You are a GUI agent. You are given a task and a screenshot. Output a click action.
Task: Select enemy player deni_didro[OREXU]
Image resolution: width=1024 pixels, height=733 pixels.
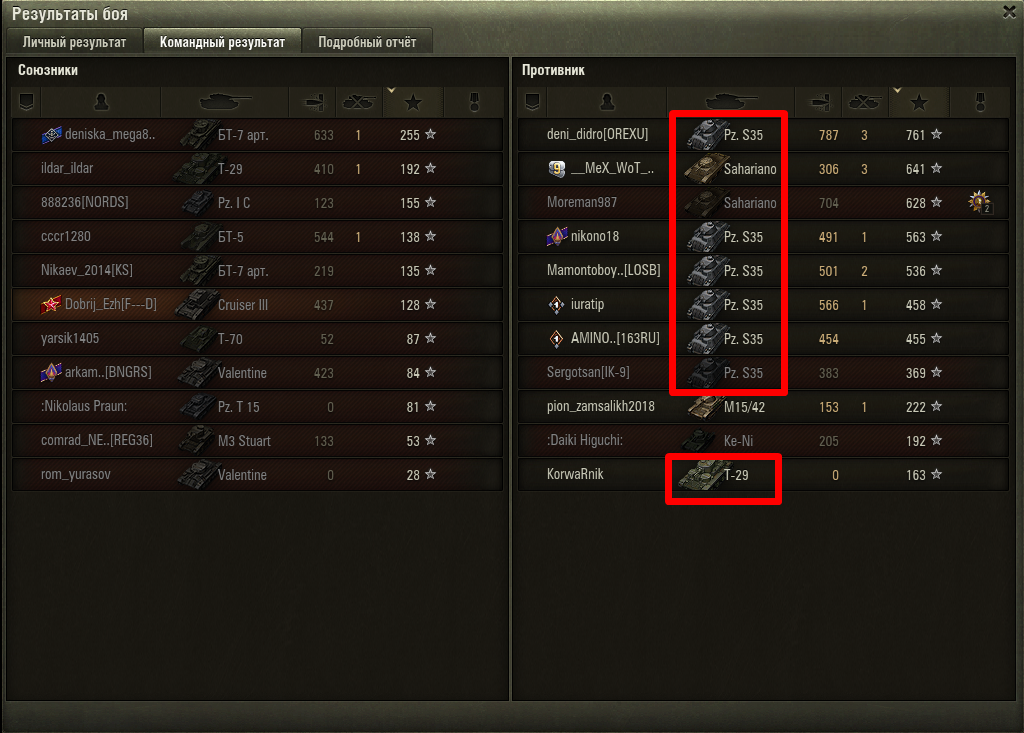(x=598, y=135)
